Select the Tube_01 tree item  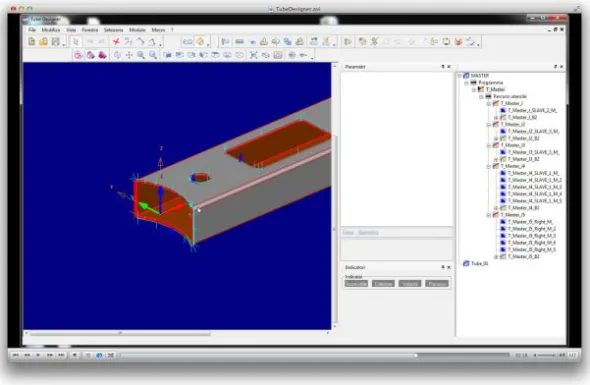click(x=480, y=263)
